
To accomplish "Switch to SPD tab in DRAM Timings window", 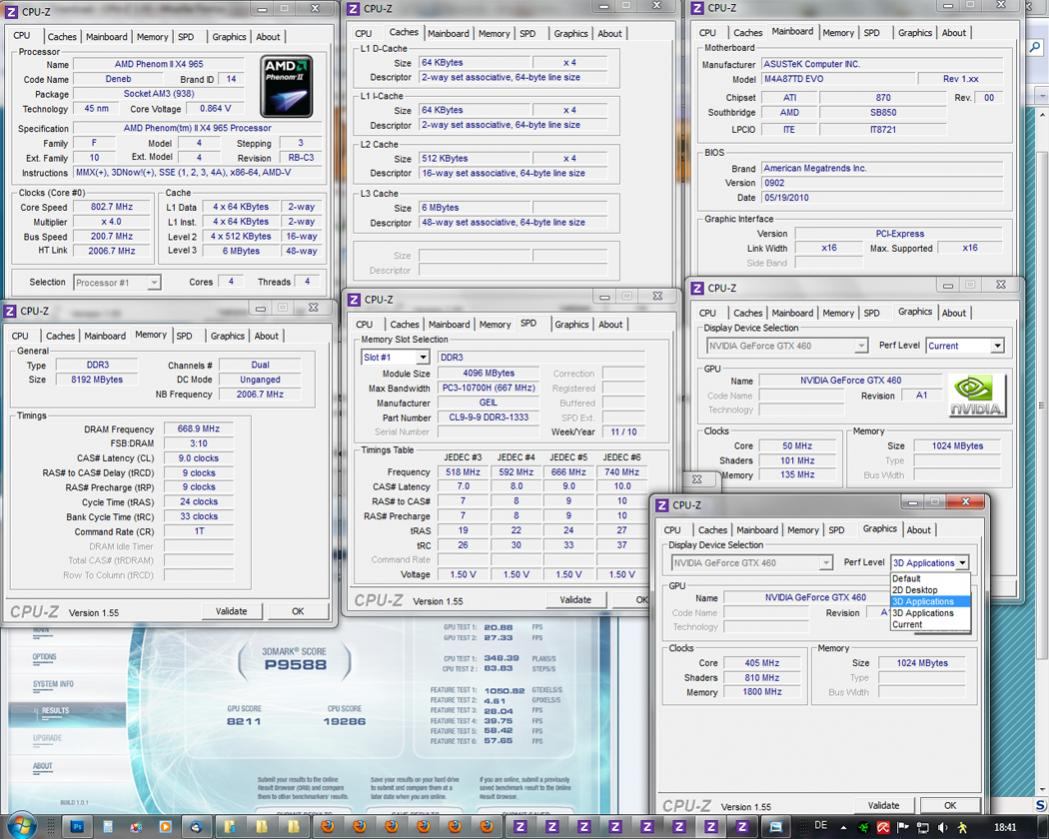I will click(x=185, y=336).
